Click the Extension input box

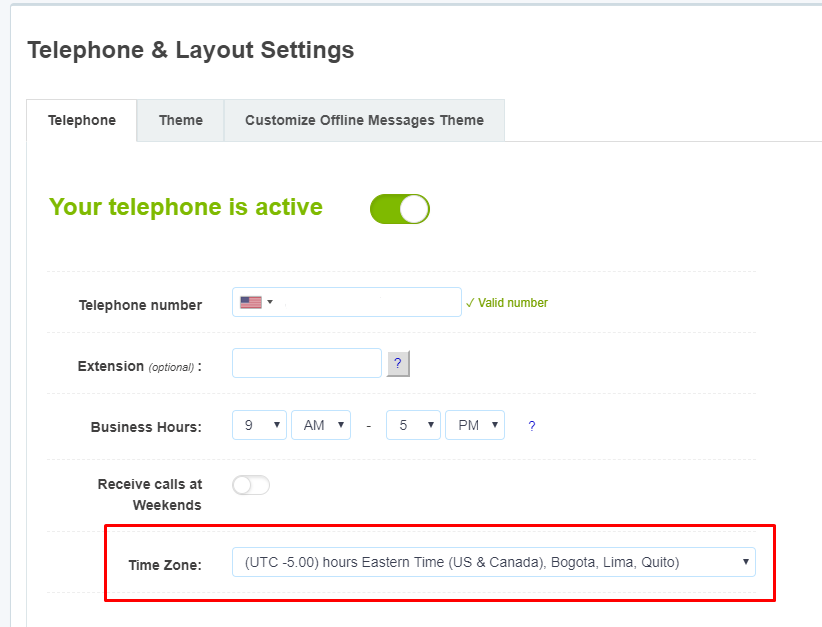coord(307,363)
